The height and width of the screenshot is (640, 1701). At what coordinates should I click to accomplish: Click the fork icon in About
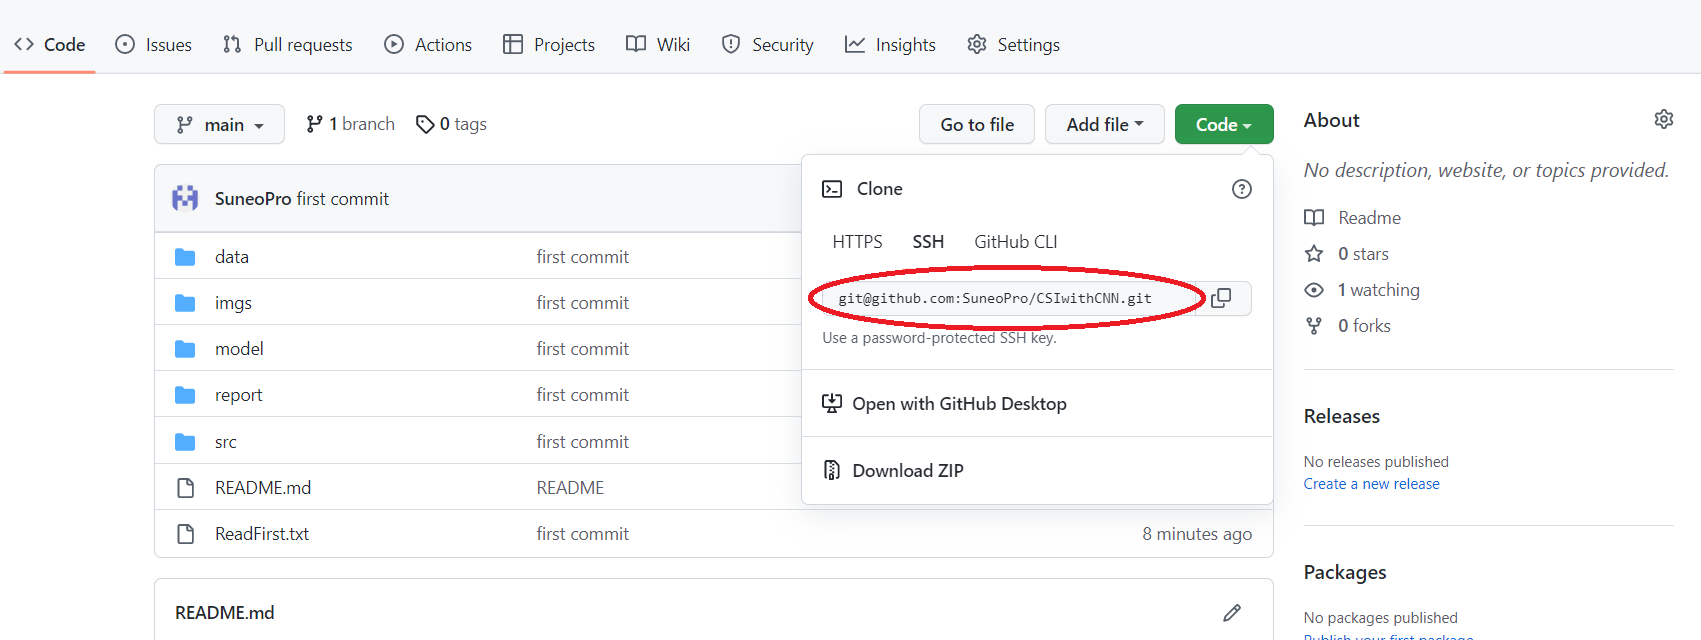pyautogui.click(x=1314, y=326)
